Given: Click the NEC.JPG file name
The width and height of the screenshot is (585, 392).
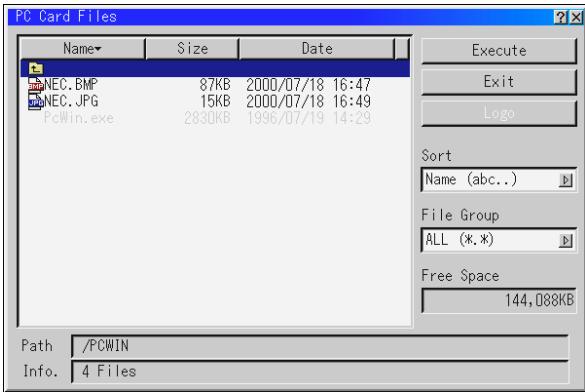Looking at the screenshot, I should [x=71, y=101].
